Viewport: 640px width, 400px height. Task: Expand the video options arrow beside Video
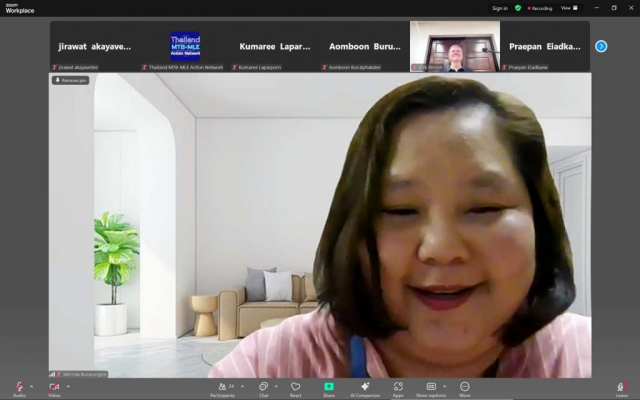coord(67,385)
